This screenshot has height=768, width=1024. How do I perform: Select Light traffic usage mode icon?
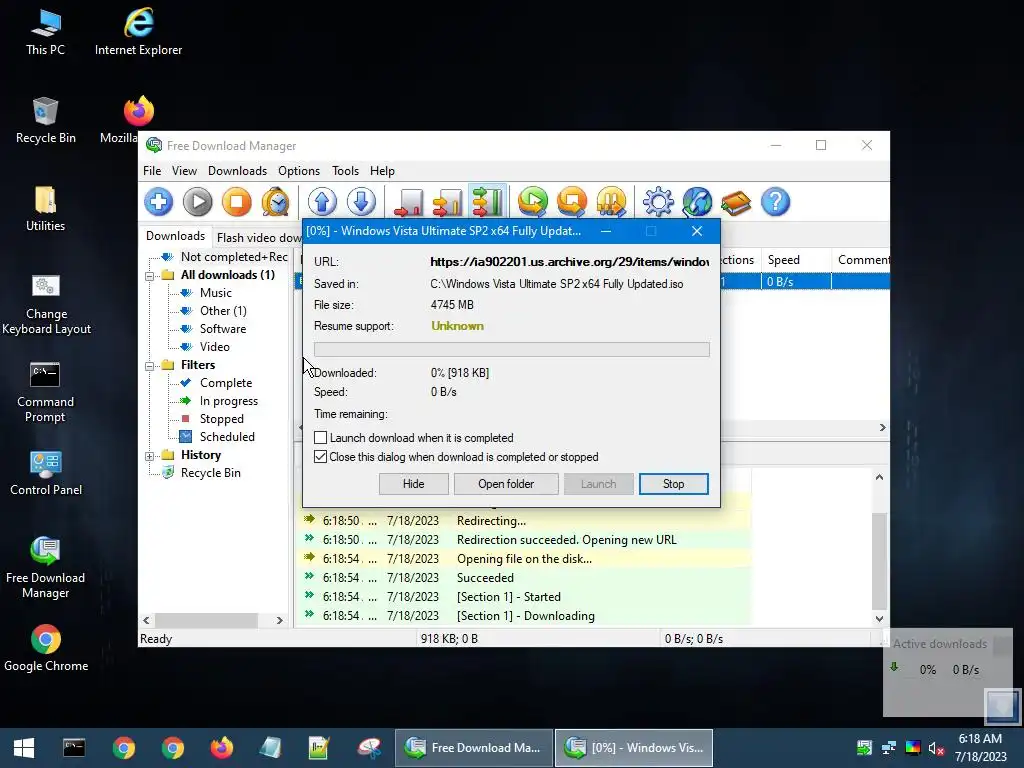[409, 202]
